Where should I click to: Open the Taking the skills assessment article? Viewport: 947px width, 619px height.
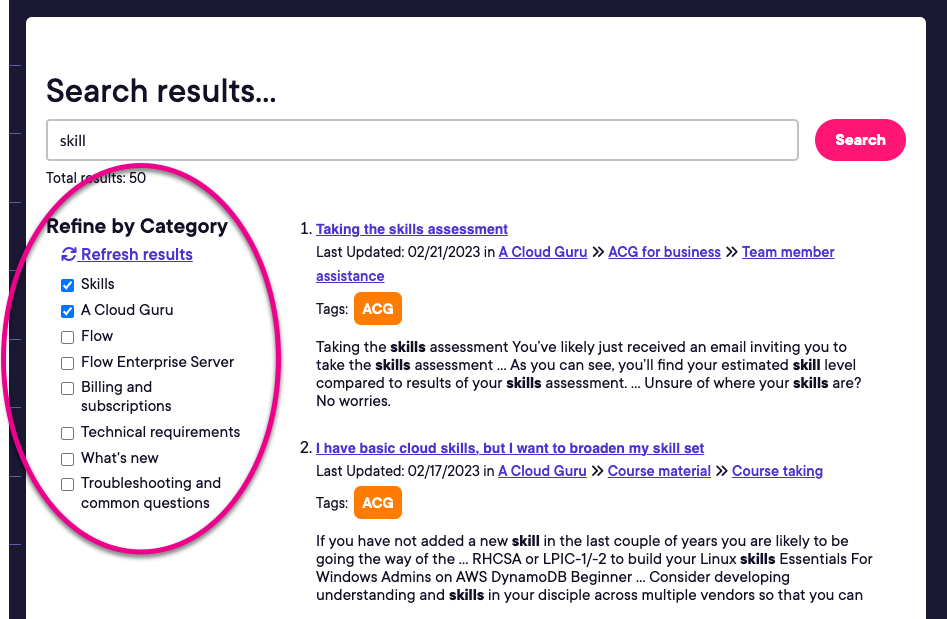click(x=411, y=229)
